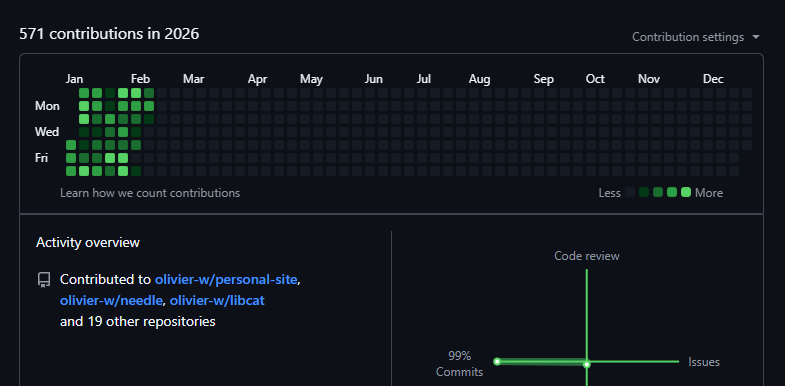Select the darkest green legend swatch
The image size is (785, 386).
[x=644, y=192]
